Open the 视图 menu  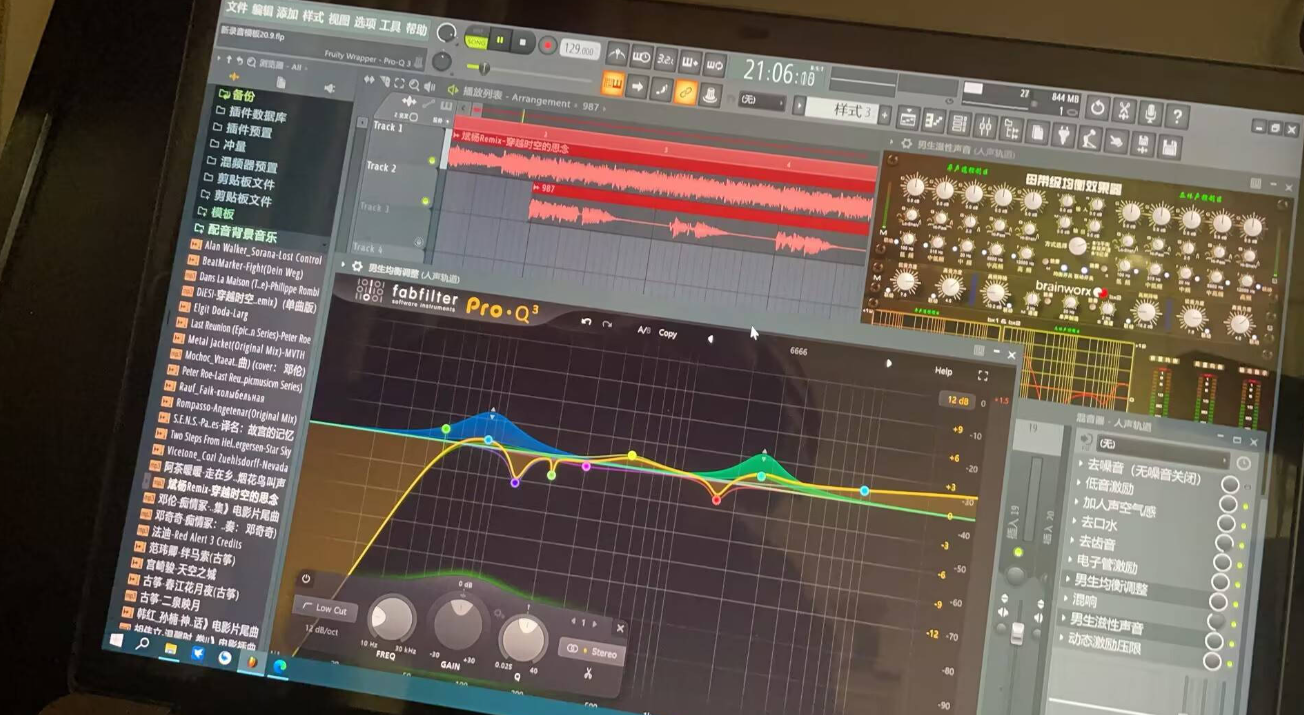pos(340,20)
